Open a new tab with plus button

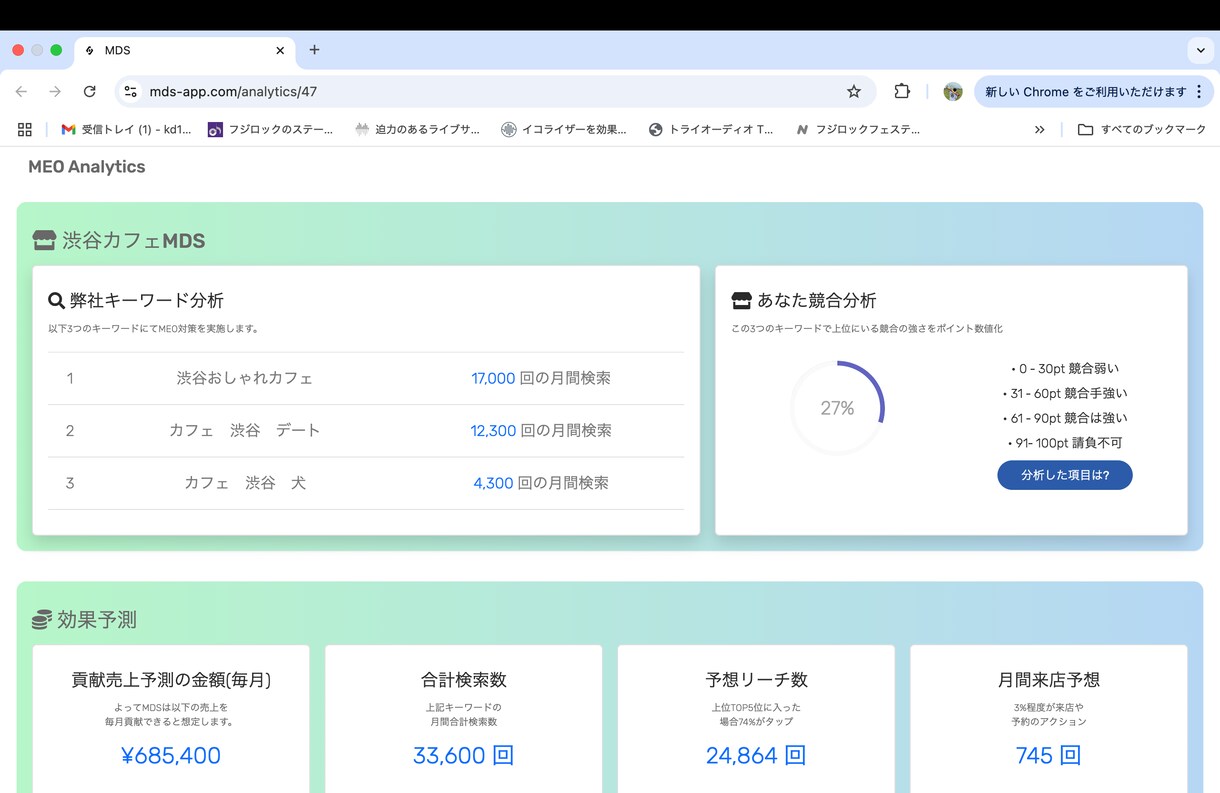[314, 50]
